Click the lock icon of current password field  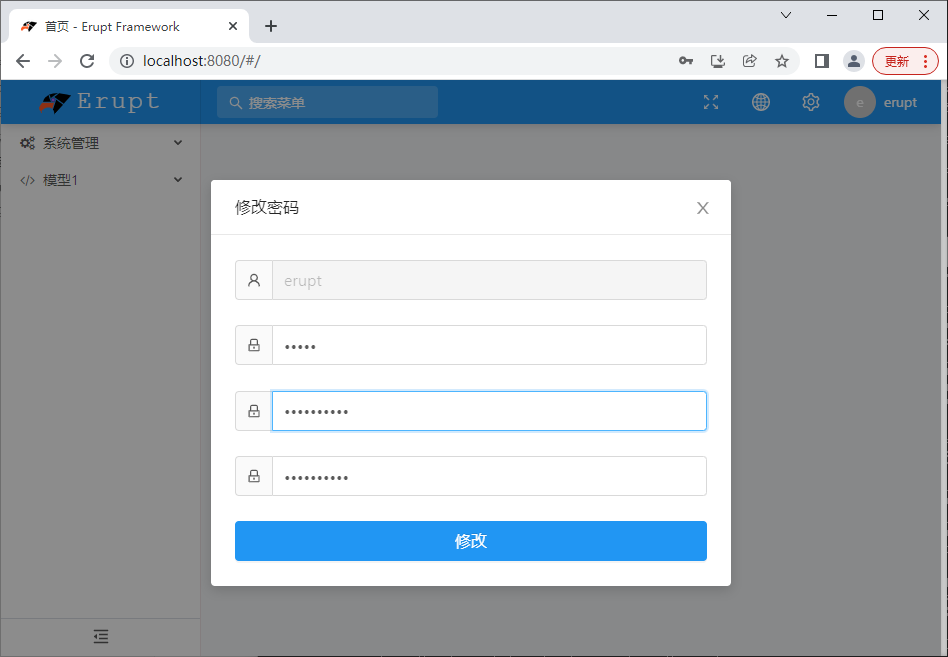click(254, 345)
